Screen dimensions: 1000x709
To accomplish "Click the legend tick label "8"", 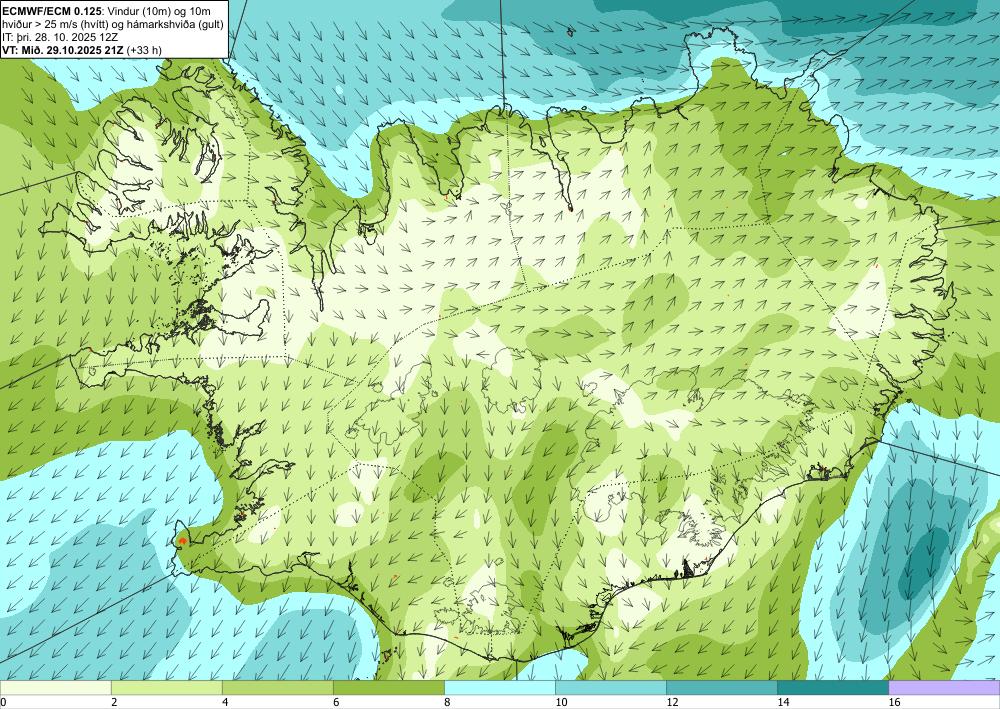I will (447, 702).
